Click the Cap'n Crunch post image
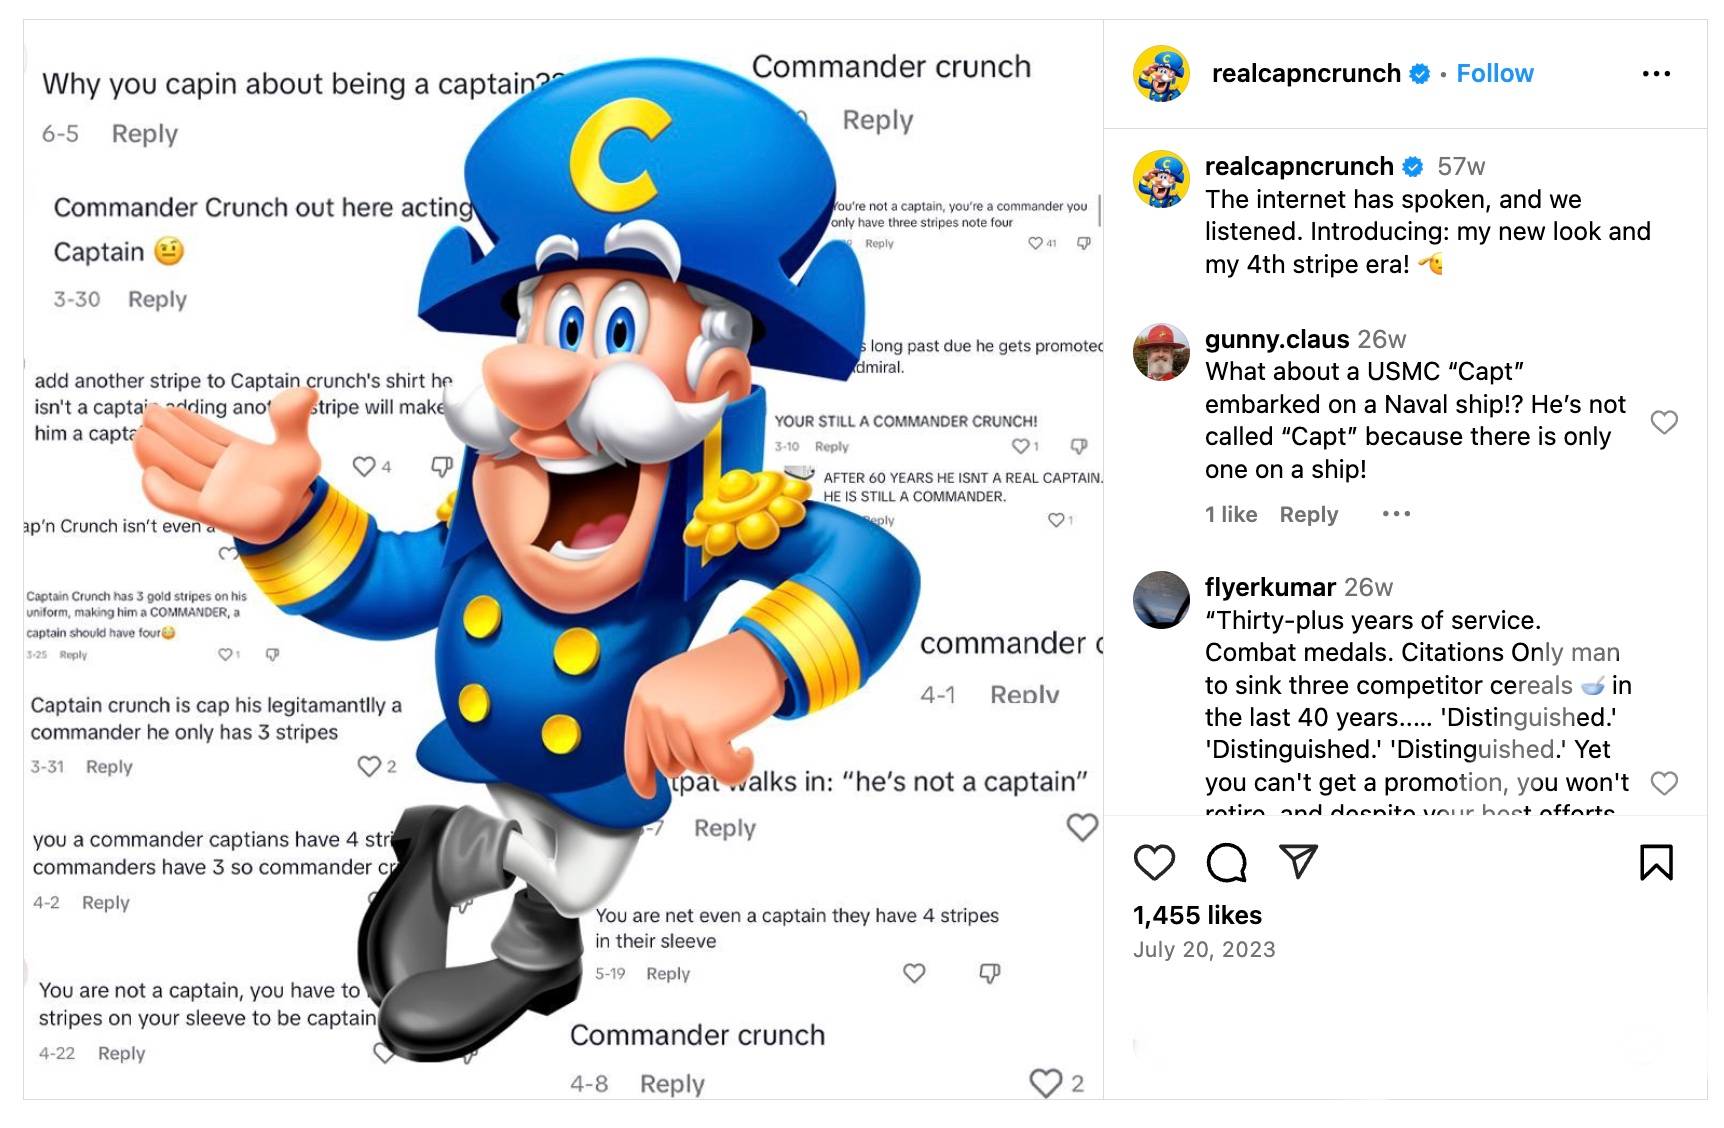Image resolution: width=1724 pixels, height=1128 pixels. coord(563,560)
